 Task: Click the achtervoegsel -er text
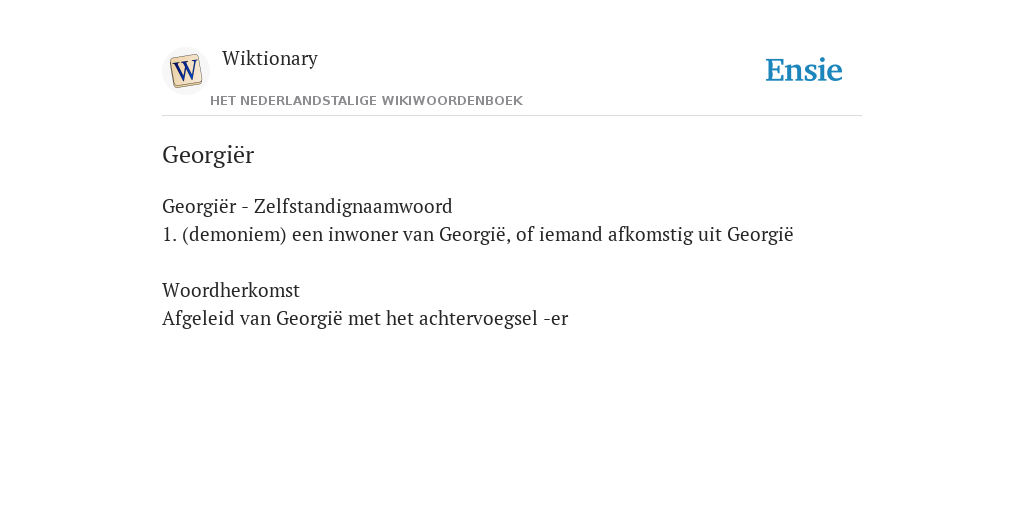pyautogui.click(x=494, y=319)
